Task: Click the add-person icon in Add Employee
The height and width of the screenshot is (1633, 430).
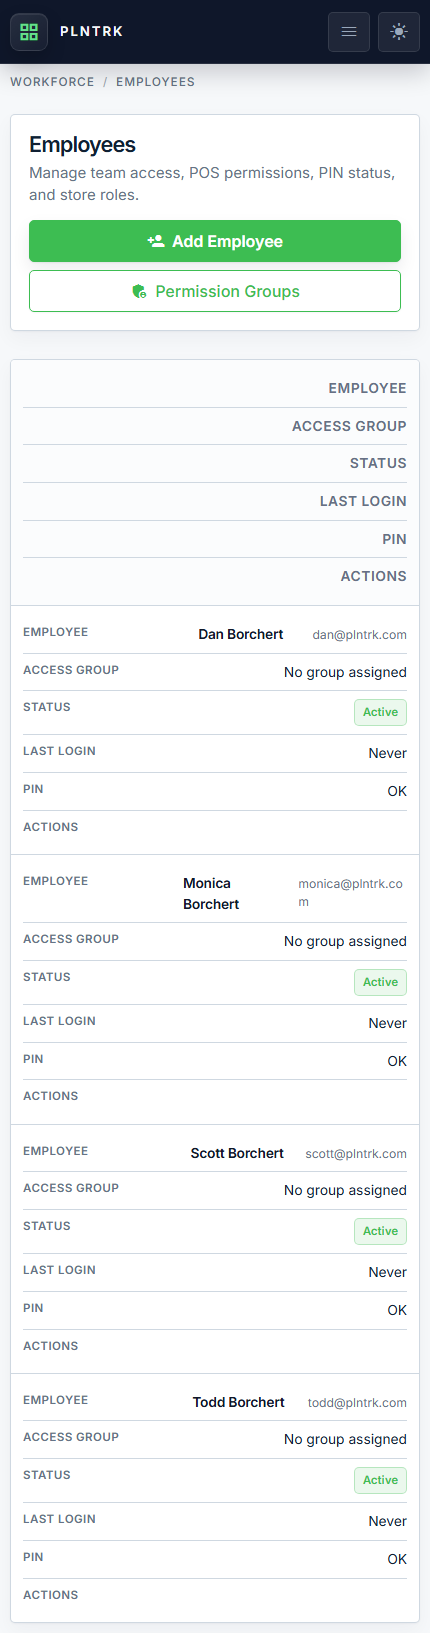Action: (156, 241)
